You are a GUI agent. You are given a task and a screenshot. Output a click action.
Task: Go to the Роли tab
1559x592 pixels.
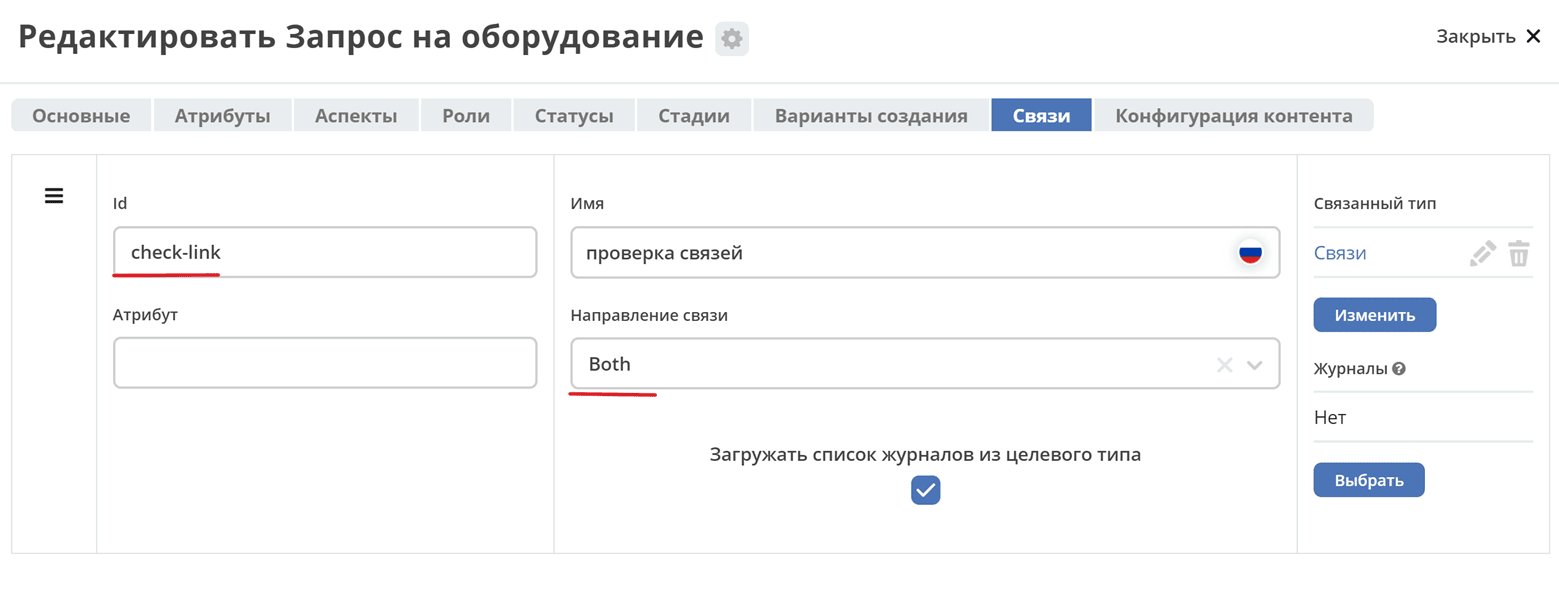point(466,115)
